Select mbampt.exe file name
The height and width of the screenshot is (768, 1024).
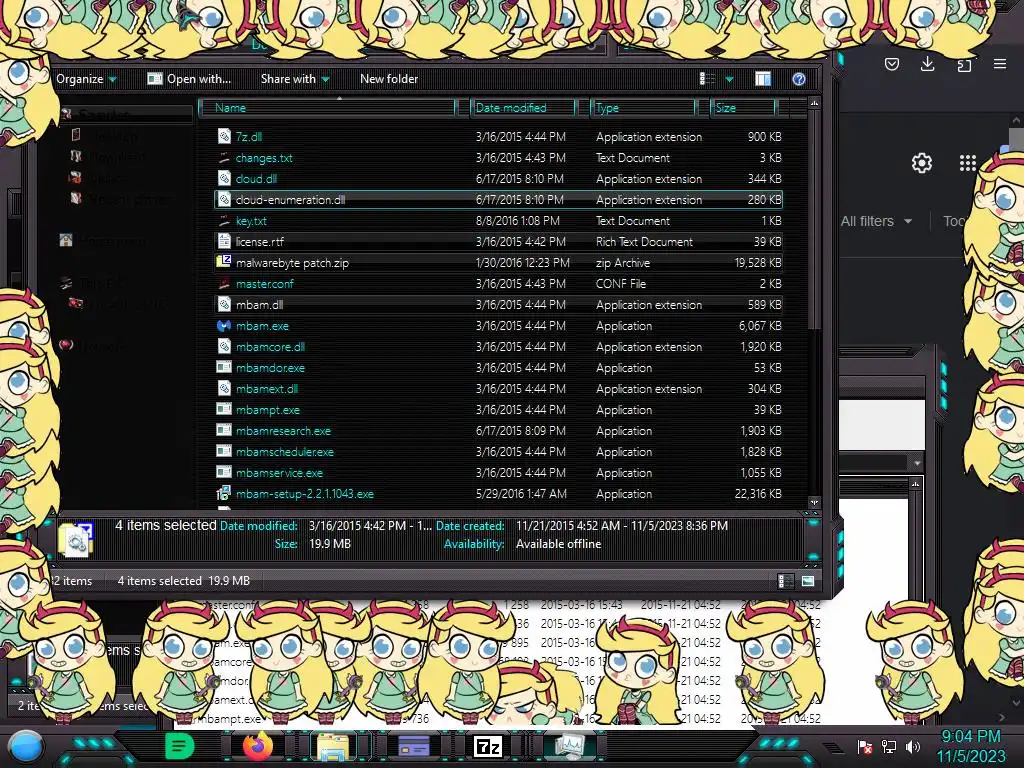(268, 410)
